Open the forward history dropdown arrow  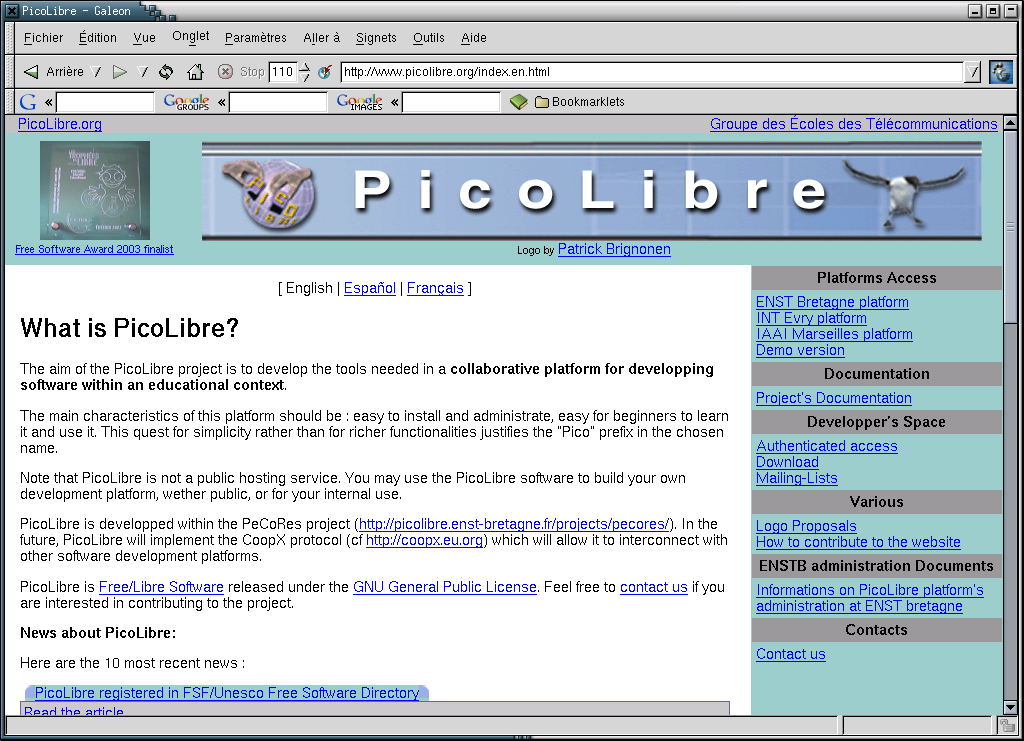tap(143, 72)
